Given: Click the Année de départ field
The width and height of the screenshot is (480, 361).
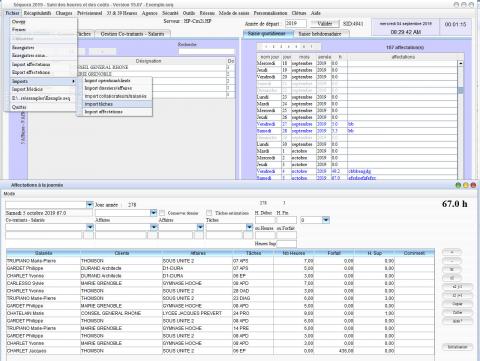Looking at the screenshot, I should 295,24.
